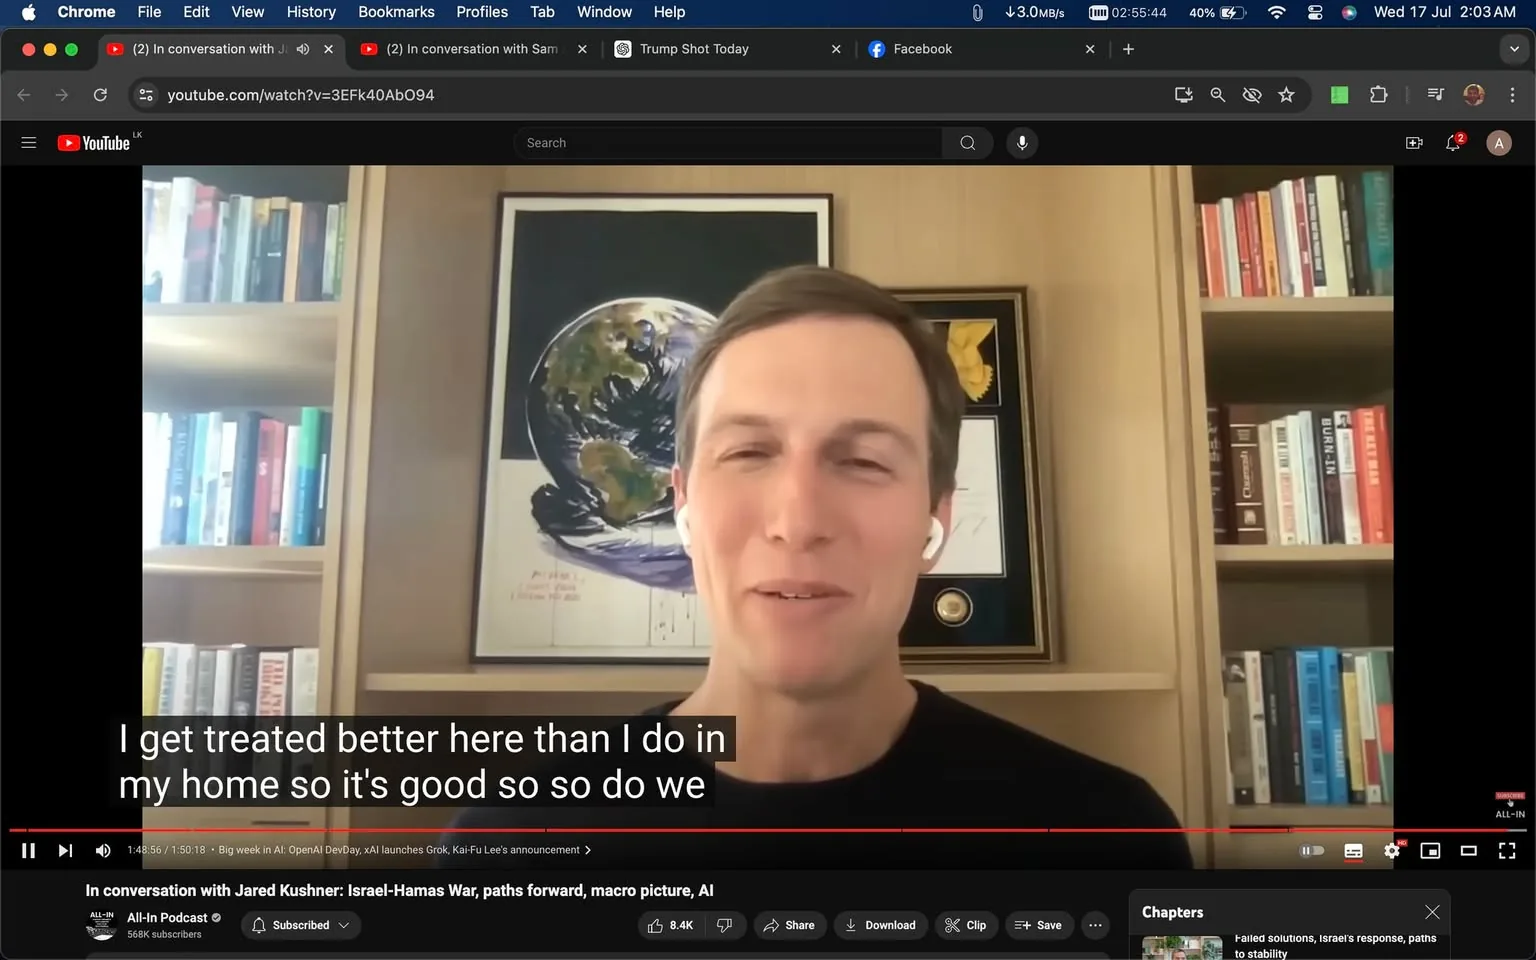Open the Bookmarks menu
This screenshot has width=1536, height=960.
pos(396,12)
